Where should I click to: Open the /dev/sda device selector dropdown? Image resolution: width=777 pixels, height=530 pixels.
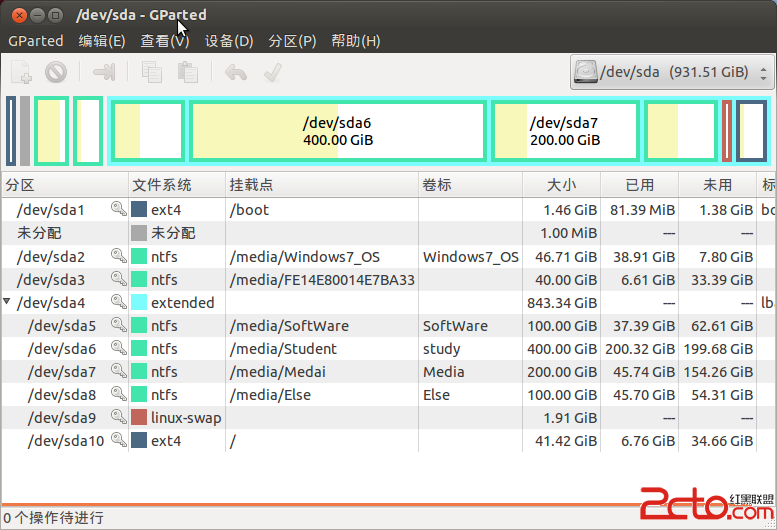pos(671,72)
